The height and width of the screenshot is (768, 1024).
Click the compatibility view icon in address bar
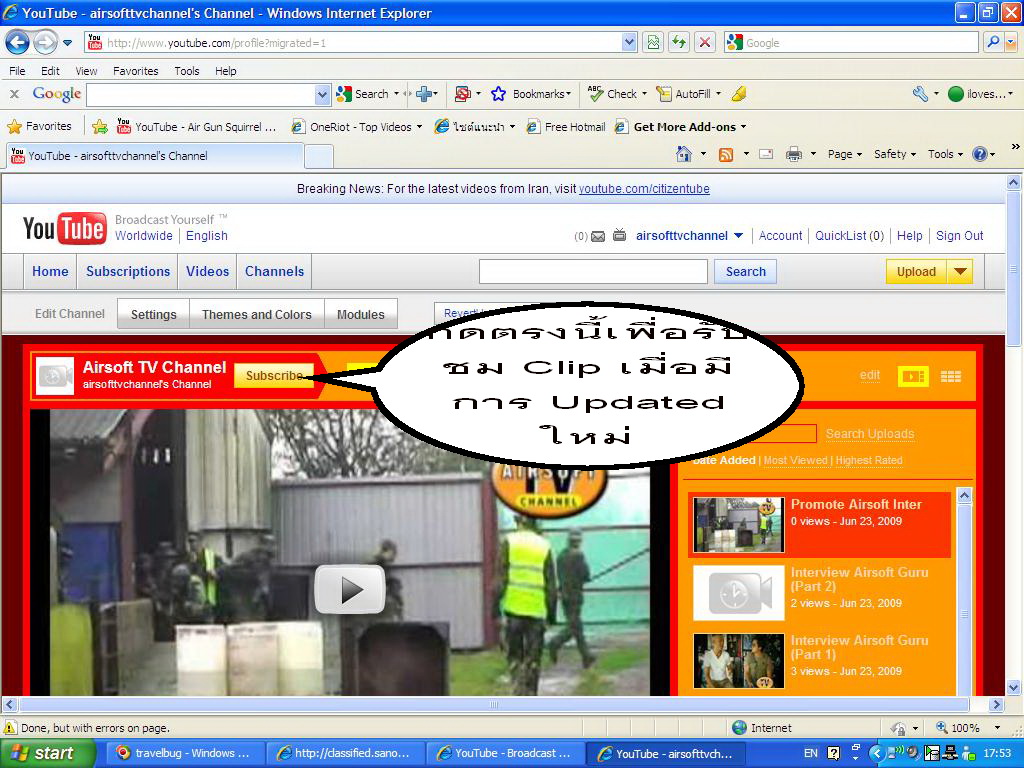[653, 43]
